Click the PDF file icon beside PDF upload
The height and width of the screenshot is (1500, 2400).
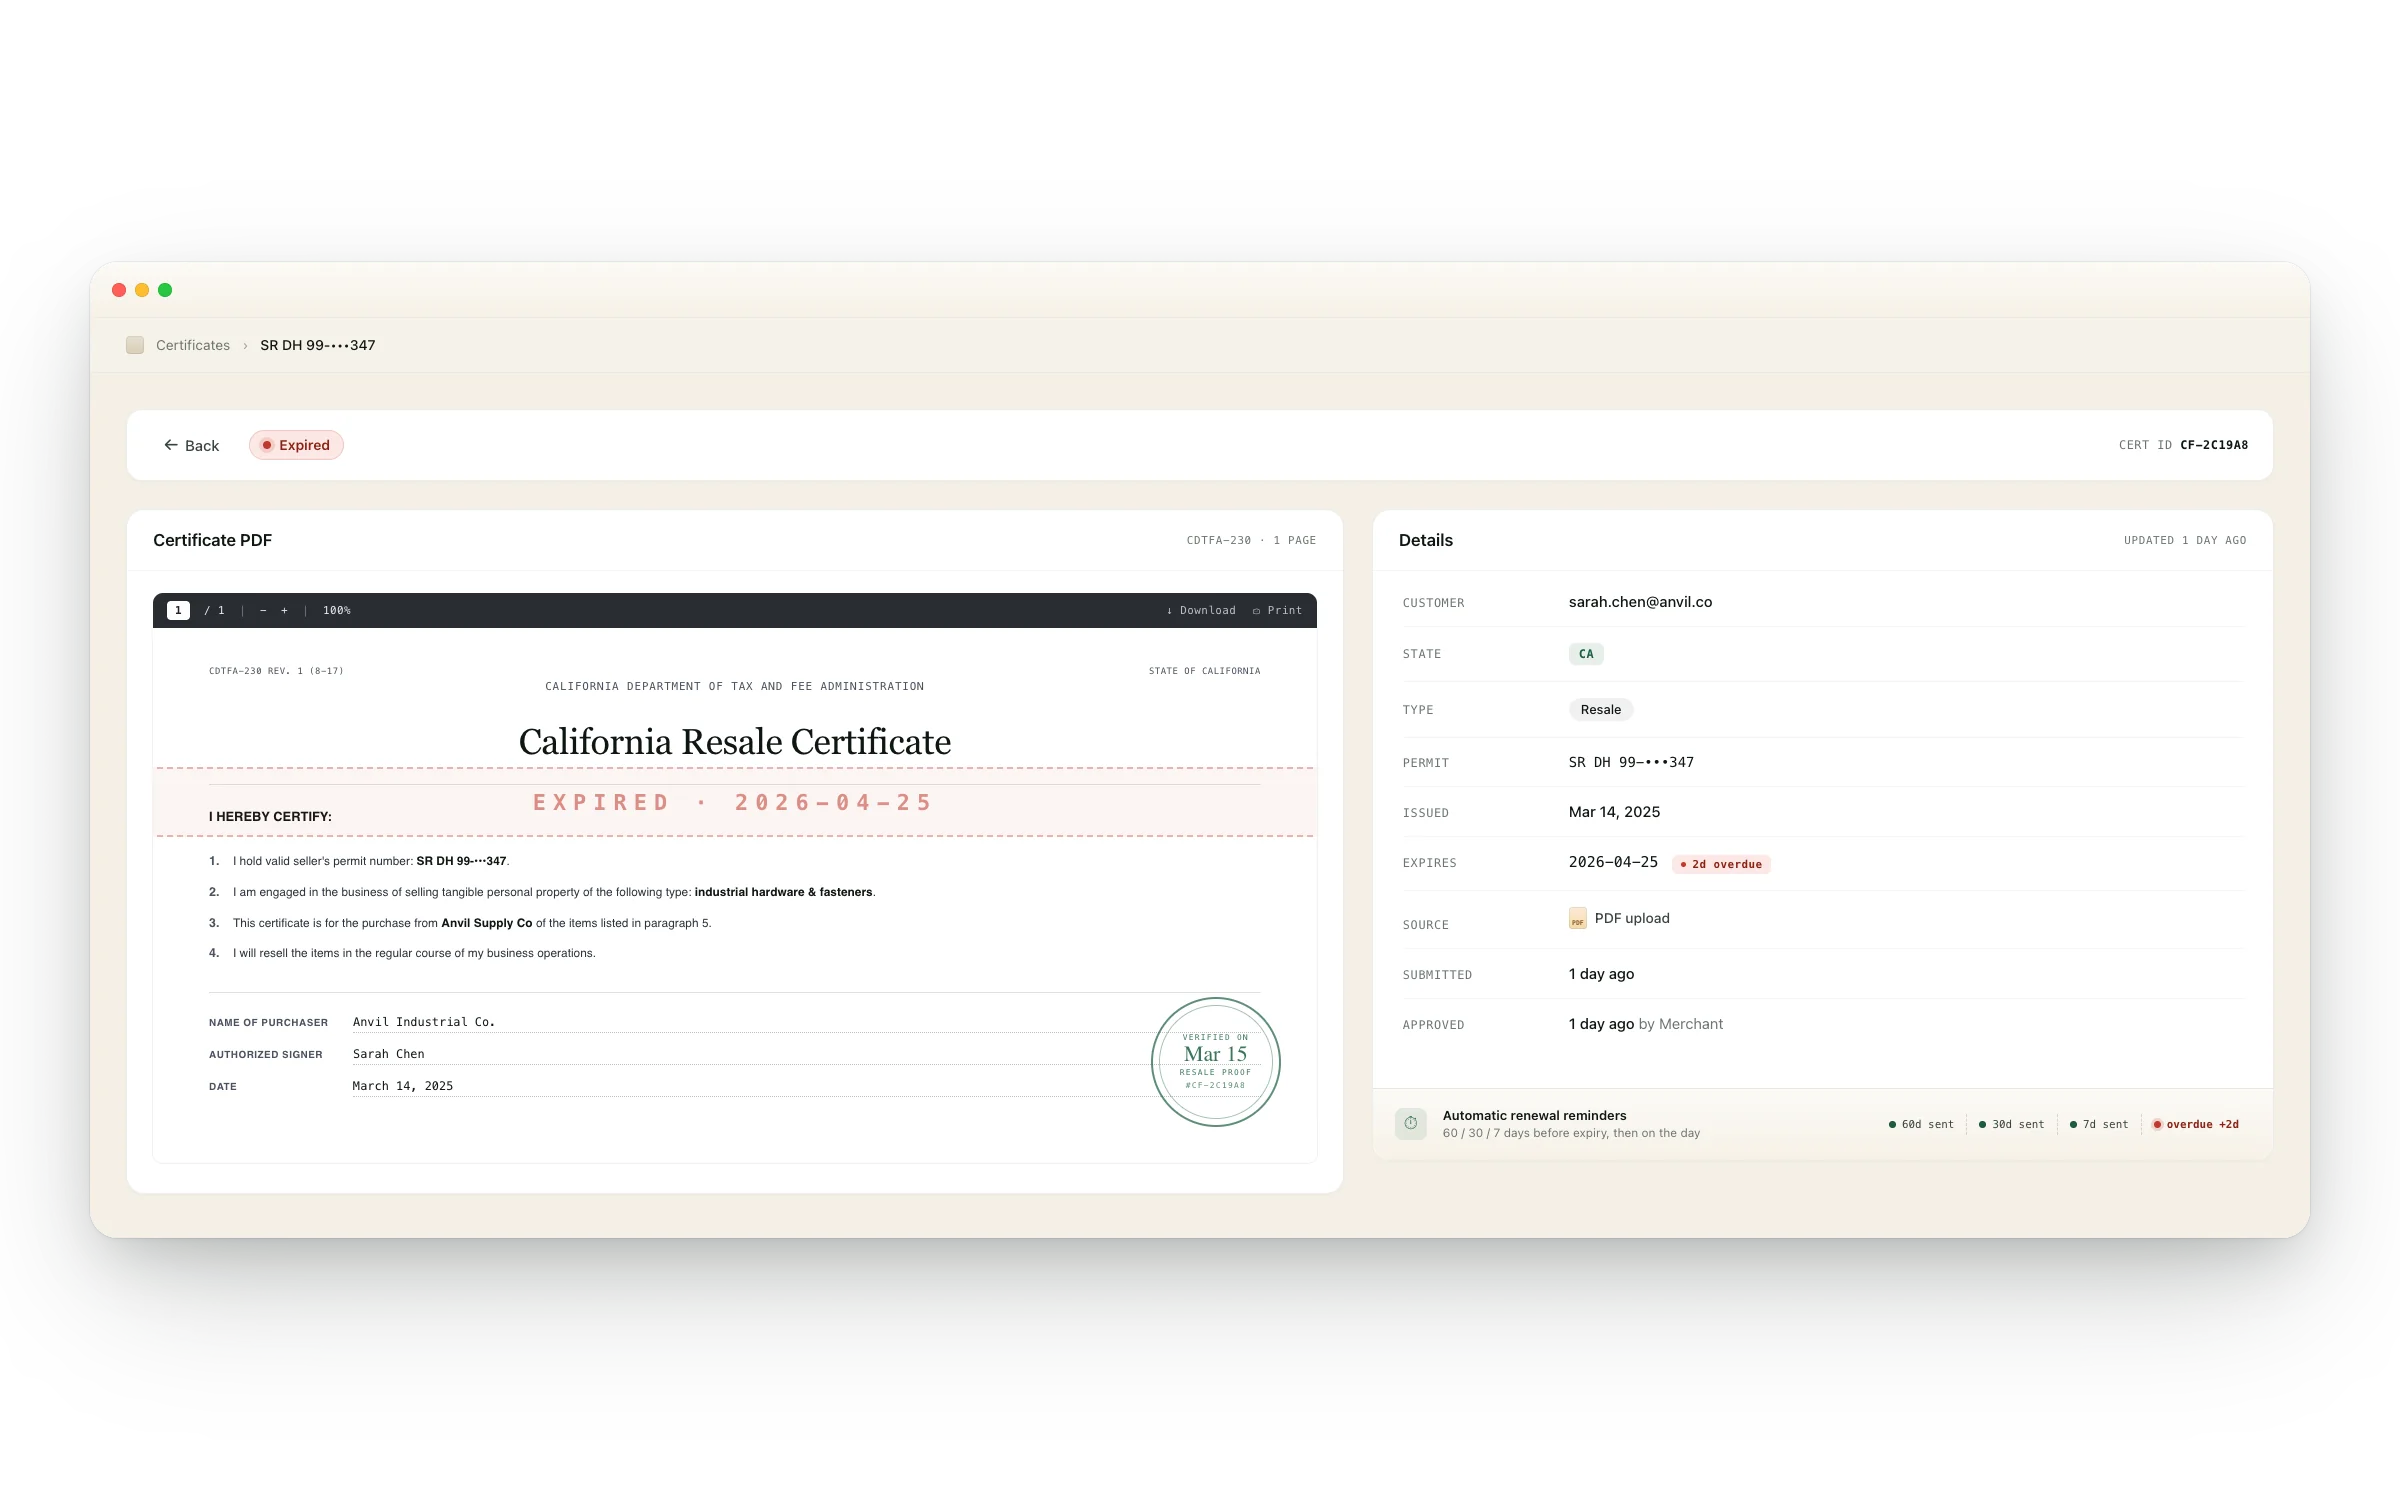pos(1577,918)
